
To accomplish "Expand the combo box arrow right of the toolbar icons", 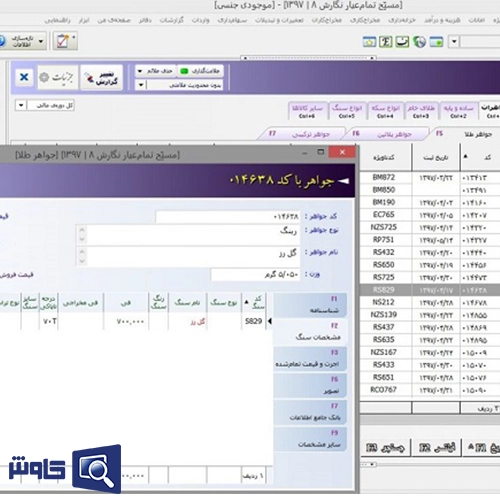I will click(454, 42).
